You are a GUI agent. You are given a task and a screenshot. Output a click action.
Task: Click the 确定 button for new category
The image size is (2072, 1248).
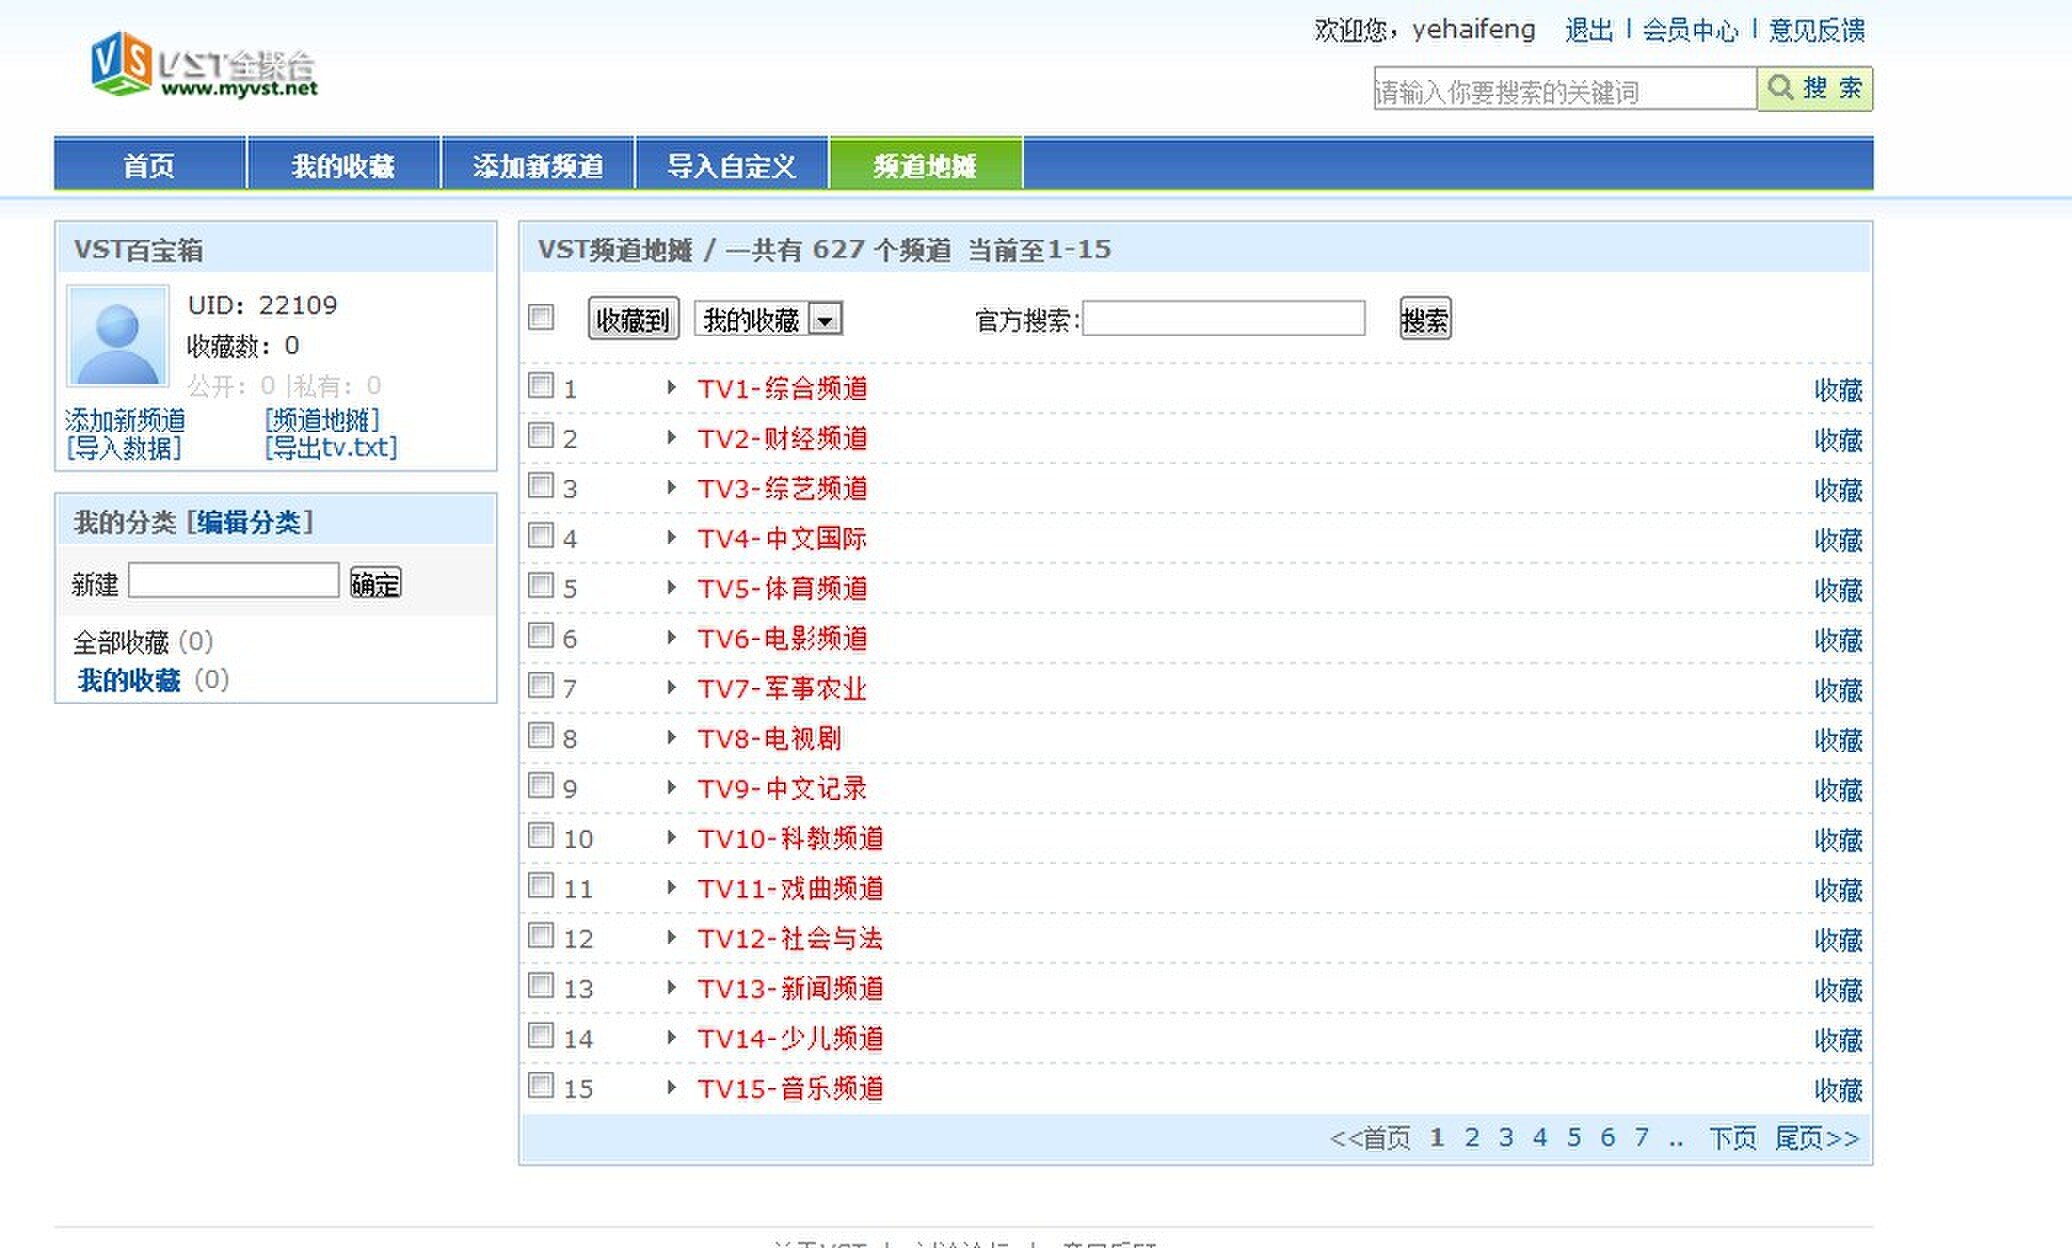pos(375,583)
